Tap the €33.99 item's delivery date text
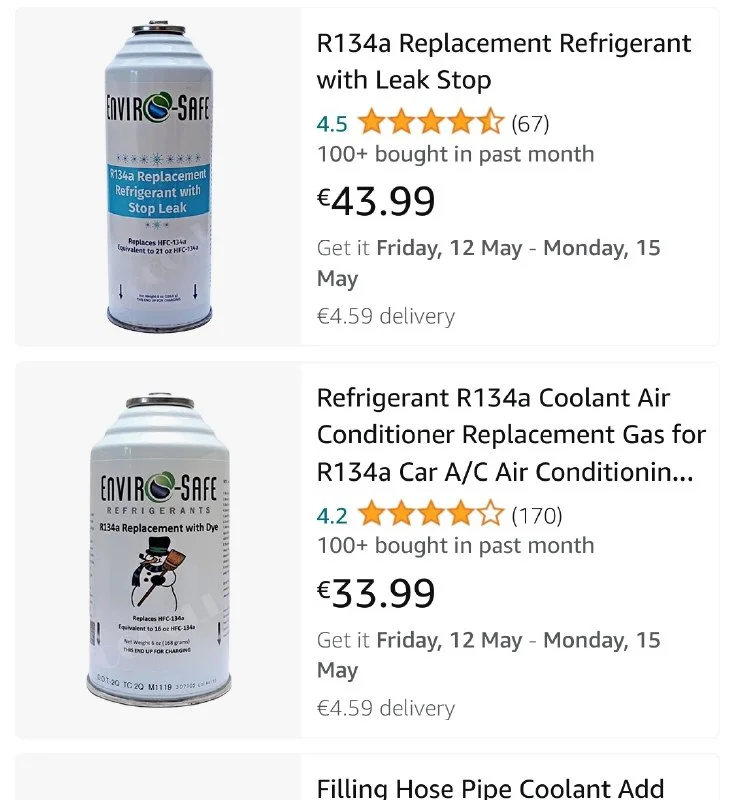The width and height of the screenshot is (735, 800). [488, 655]
